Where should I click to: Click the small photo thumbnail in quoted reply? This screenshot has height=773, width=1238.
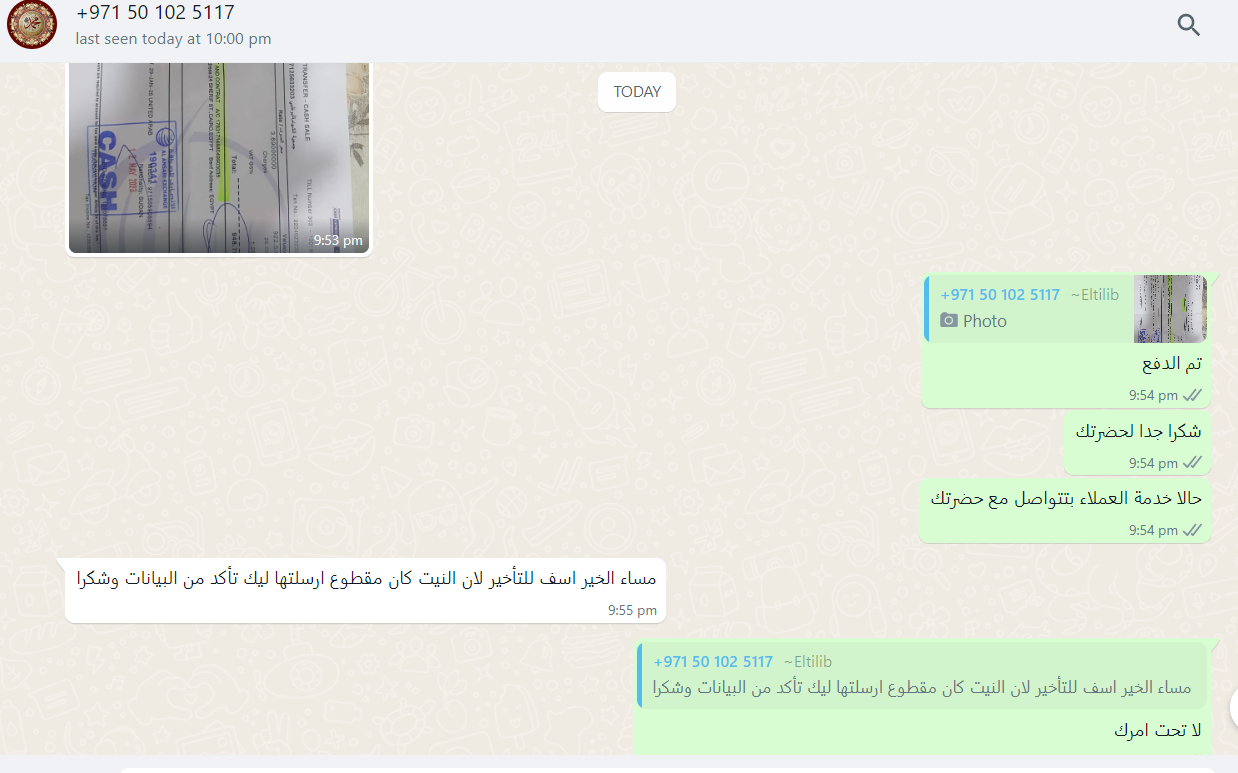coord(1170,309)
